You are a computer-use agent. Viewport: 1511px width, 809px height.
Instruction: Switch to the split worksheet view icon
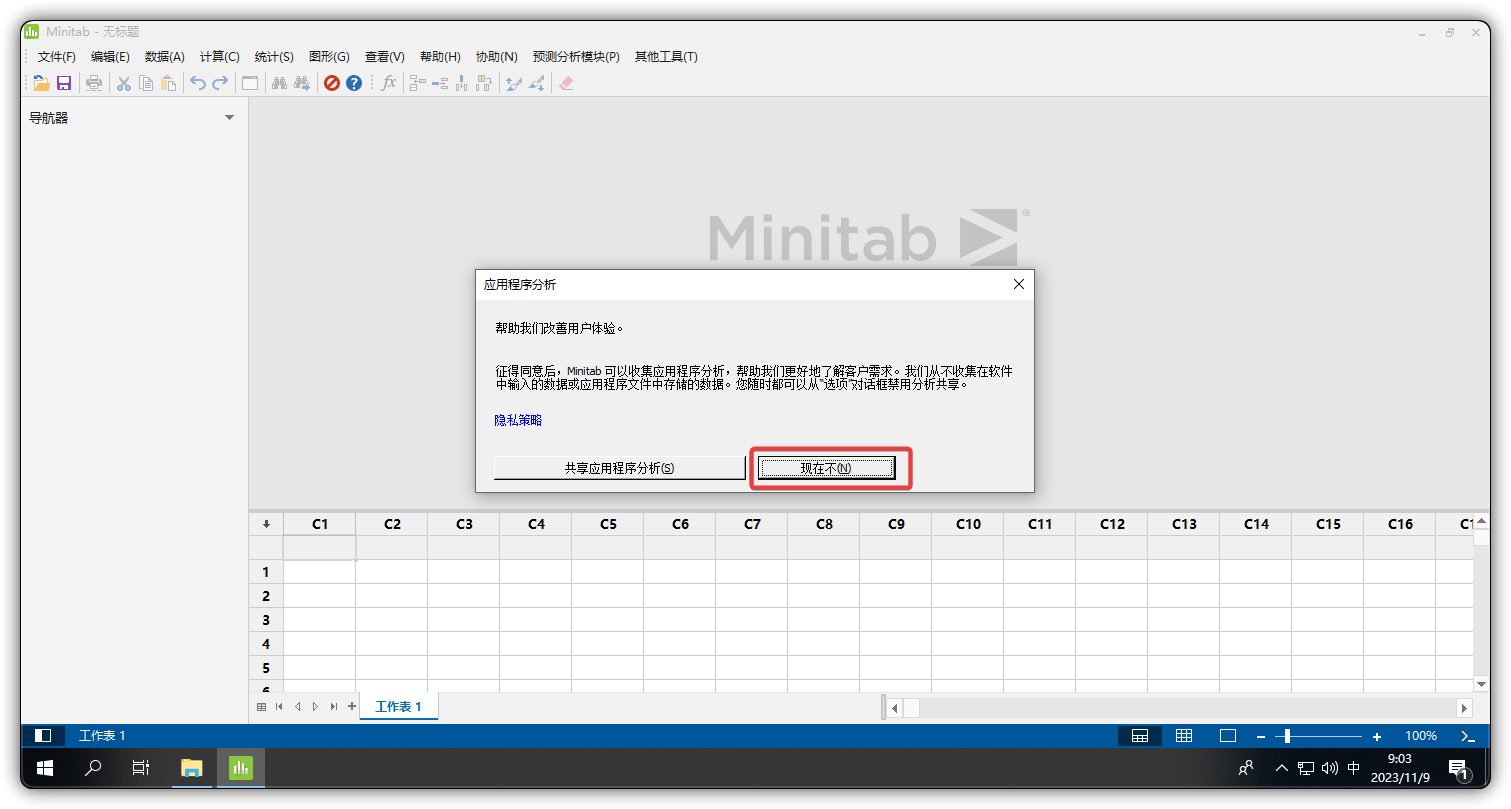coord(1140,736)
